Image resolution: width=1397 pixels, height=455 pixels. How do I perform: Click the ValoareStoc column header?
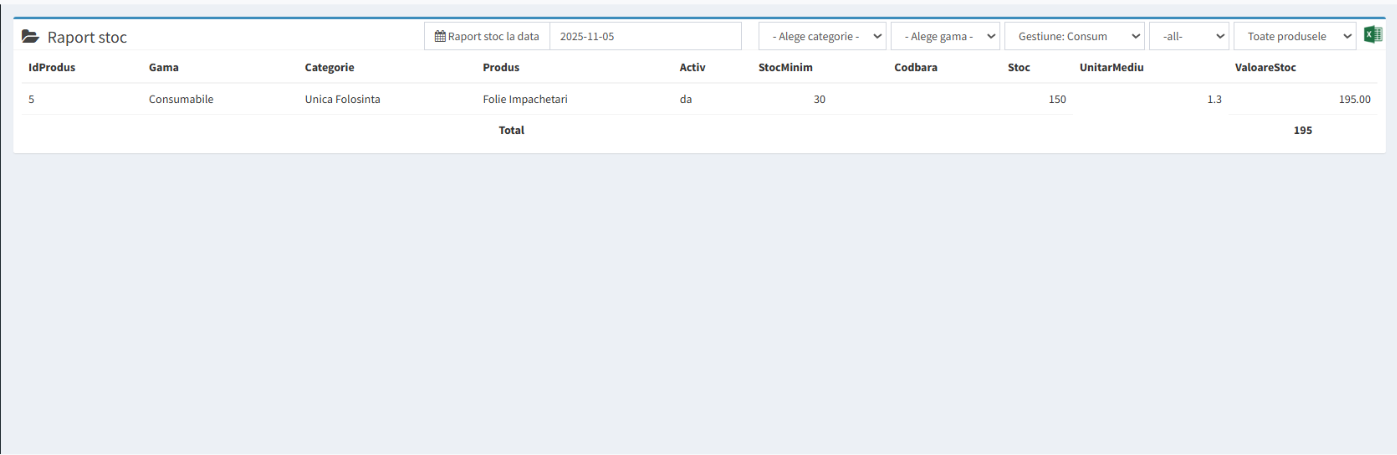1265,68
